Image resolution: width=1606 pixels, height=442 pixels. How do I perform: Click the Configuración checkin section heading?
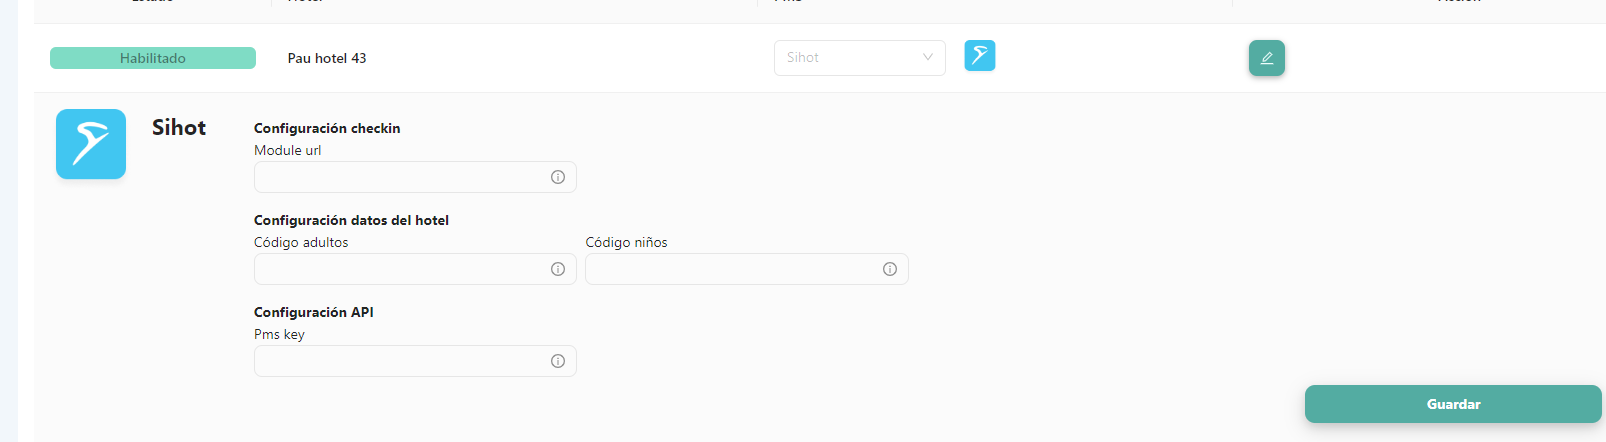pyautogui.click(x=327, y=128)
